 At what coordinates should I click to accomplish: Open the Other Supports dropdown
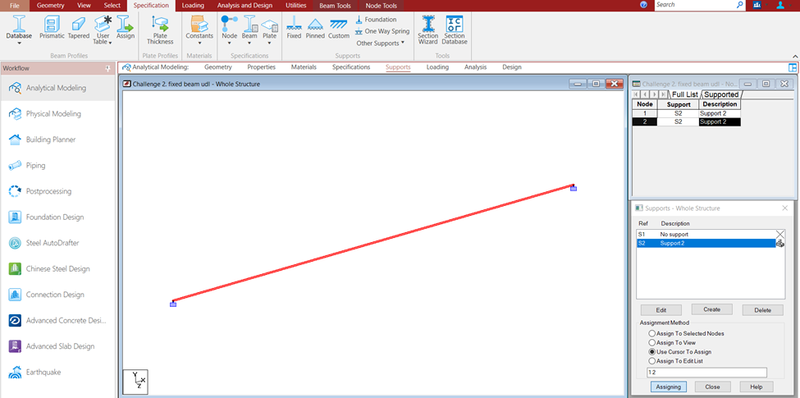[x=380, y=43]
